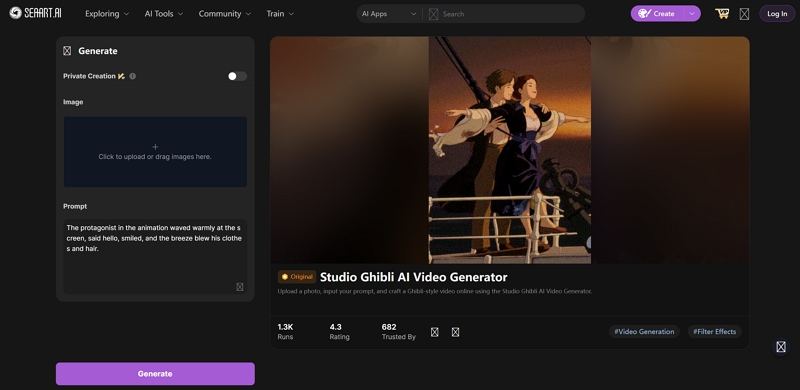This screenshot has height=390, width=800.
Task: Click the Generate panel header icon
Action: (67, 51)
